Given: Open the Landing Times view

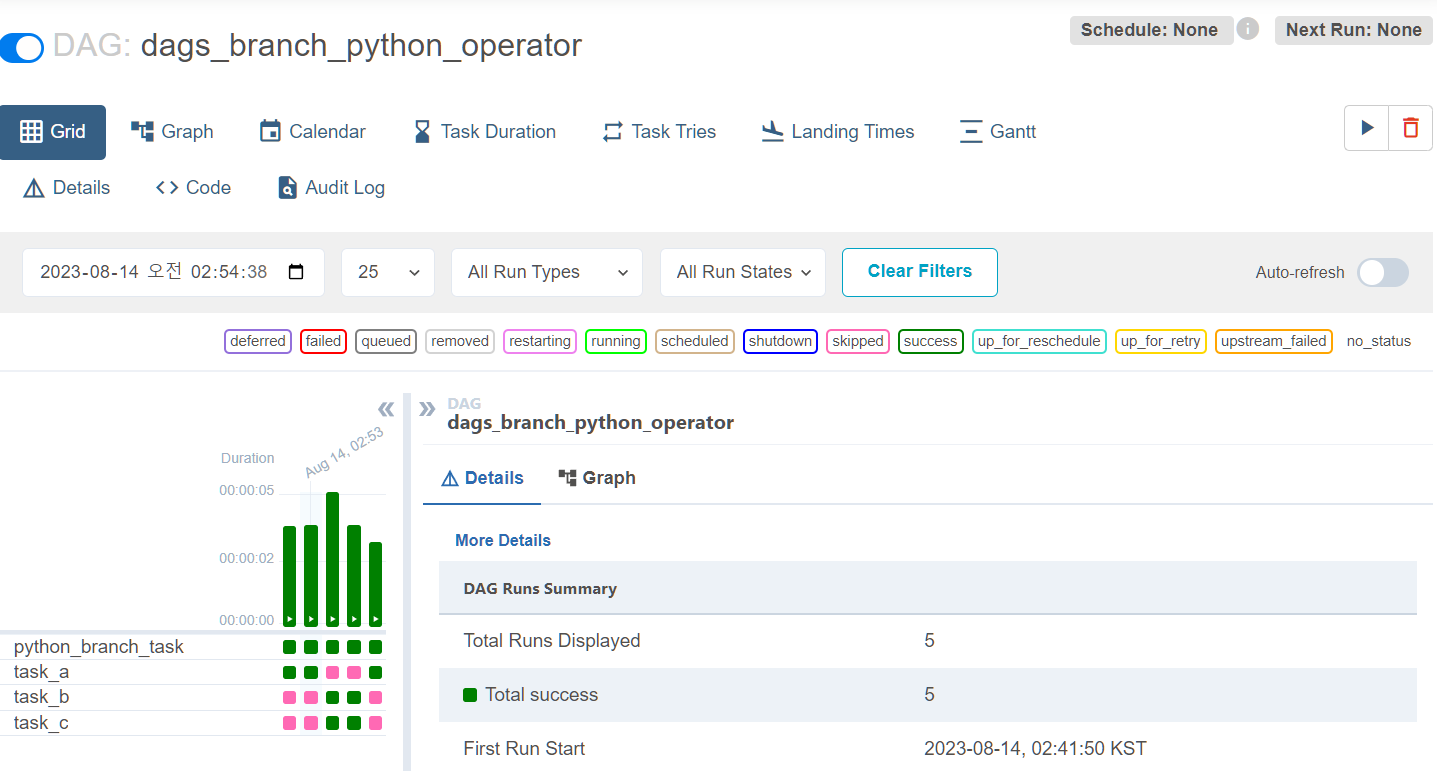Looking at the screenshot, I should point(837,131).
